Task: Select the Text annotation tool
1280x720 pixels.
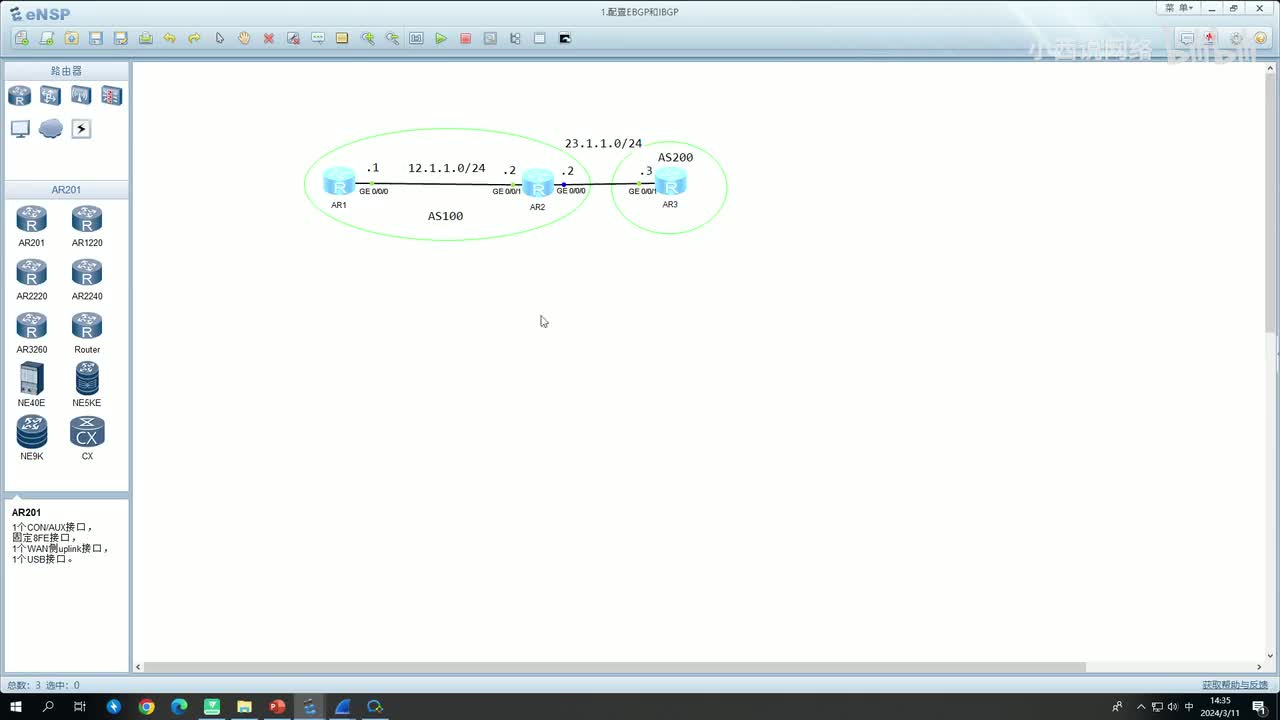Action: click(318, 38)
